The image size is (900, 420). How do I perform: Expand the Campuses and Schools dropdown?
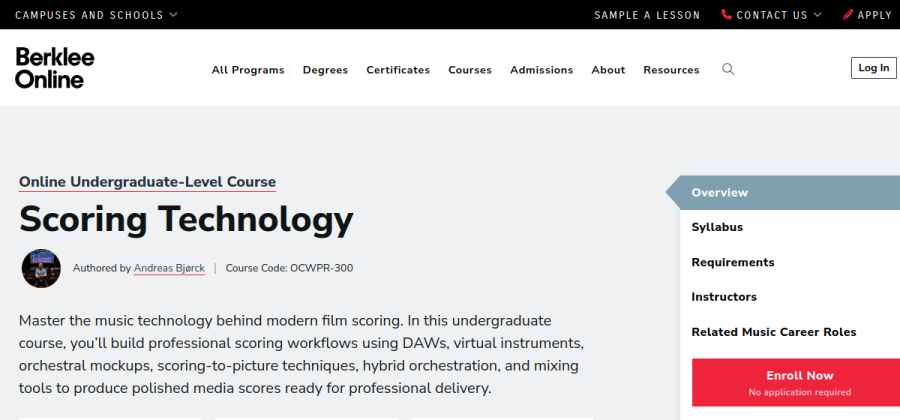pos(96,15)
